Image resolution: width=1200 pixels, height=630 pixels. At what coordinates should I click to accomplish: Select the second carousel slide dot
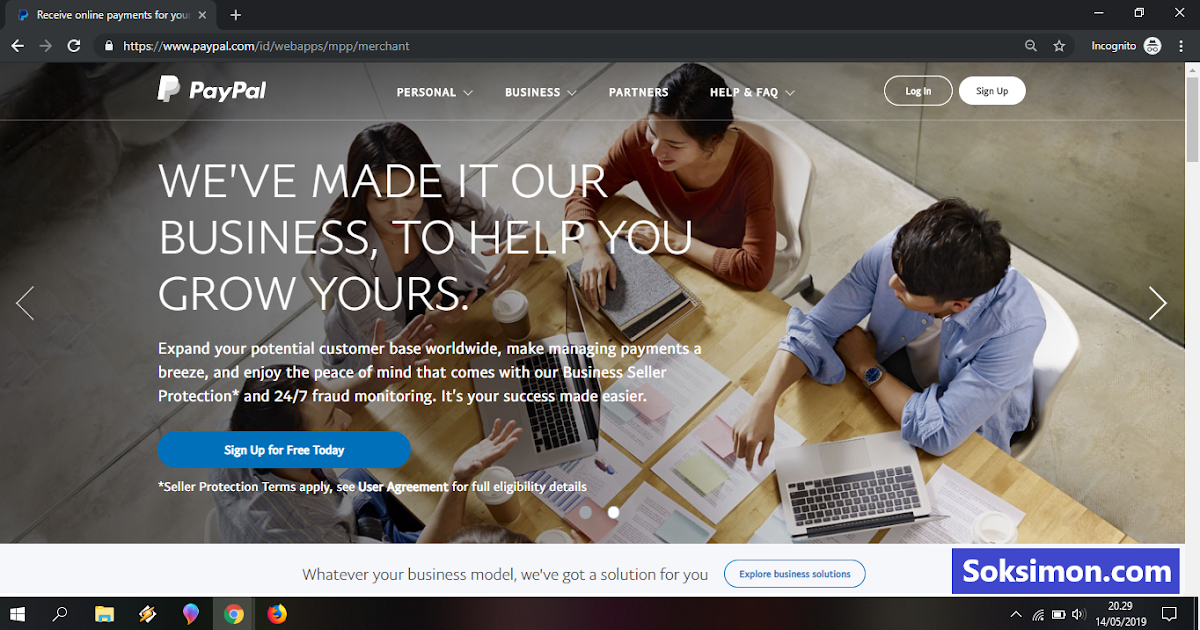click(614, 512)
